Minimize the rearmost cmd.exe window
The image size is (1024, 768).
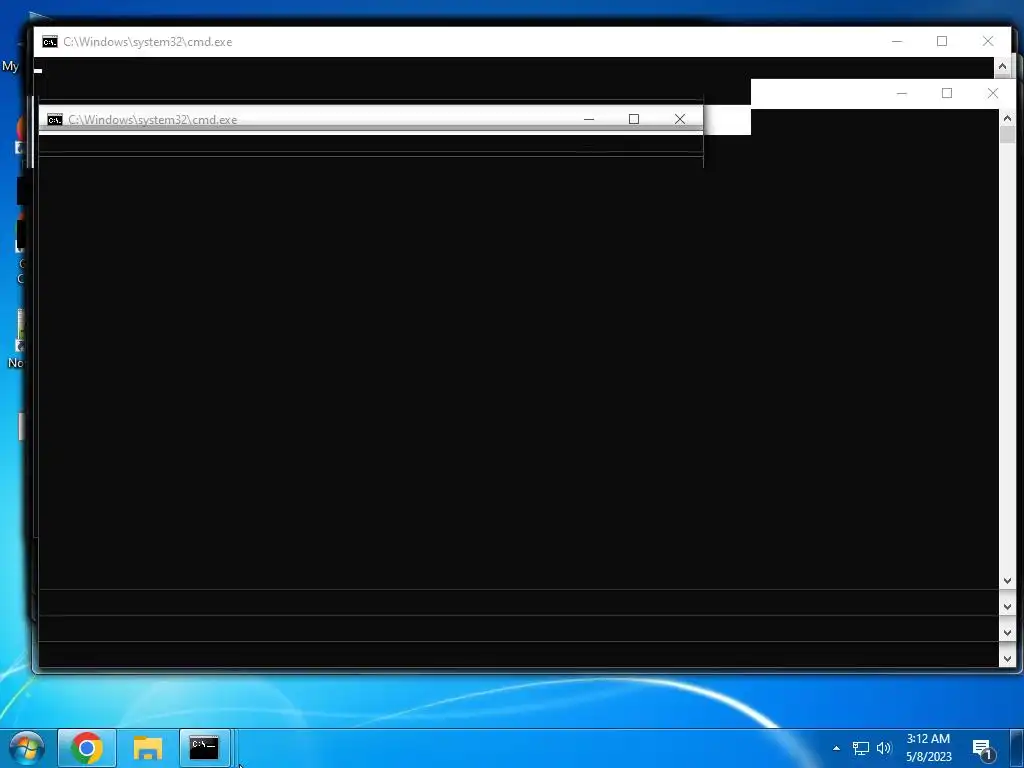pyautogui.click(x=897, y=41)
